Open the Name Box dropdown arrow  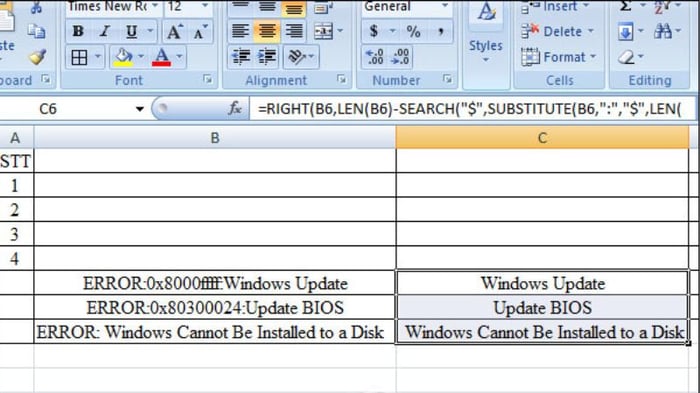140,109
